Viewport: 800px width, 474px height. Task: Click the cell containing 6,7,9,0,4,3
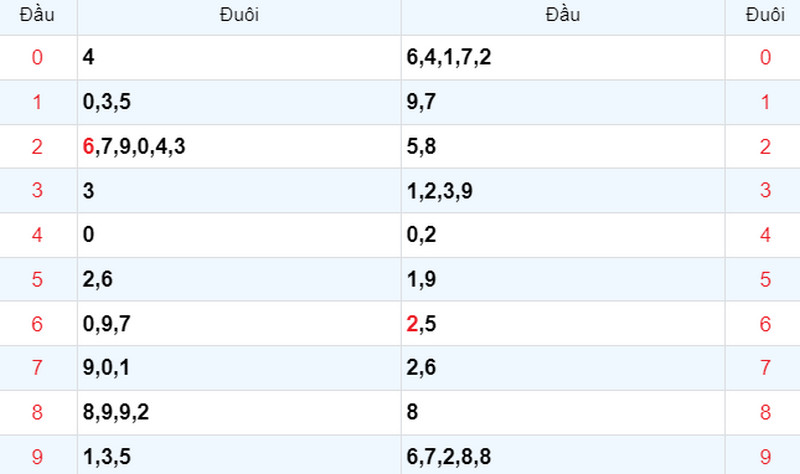coord(239,146)
